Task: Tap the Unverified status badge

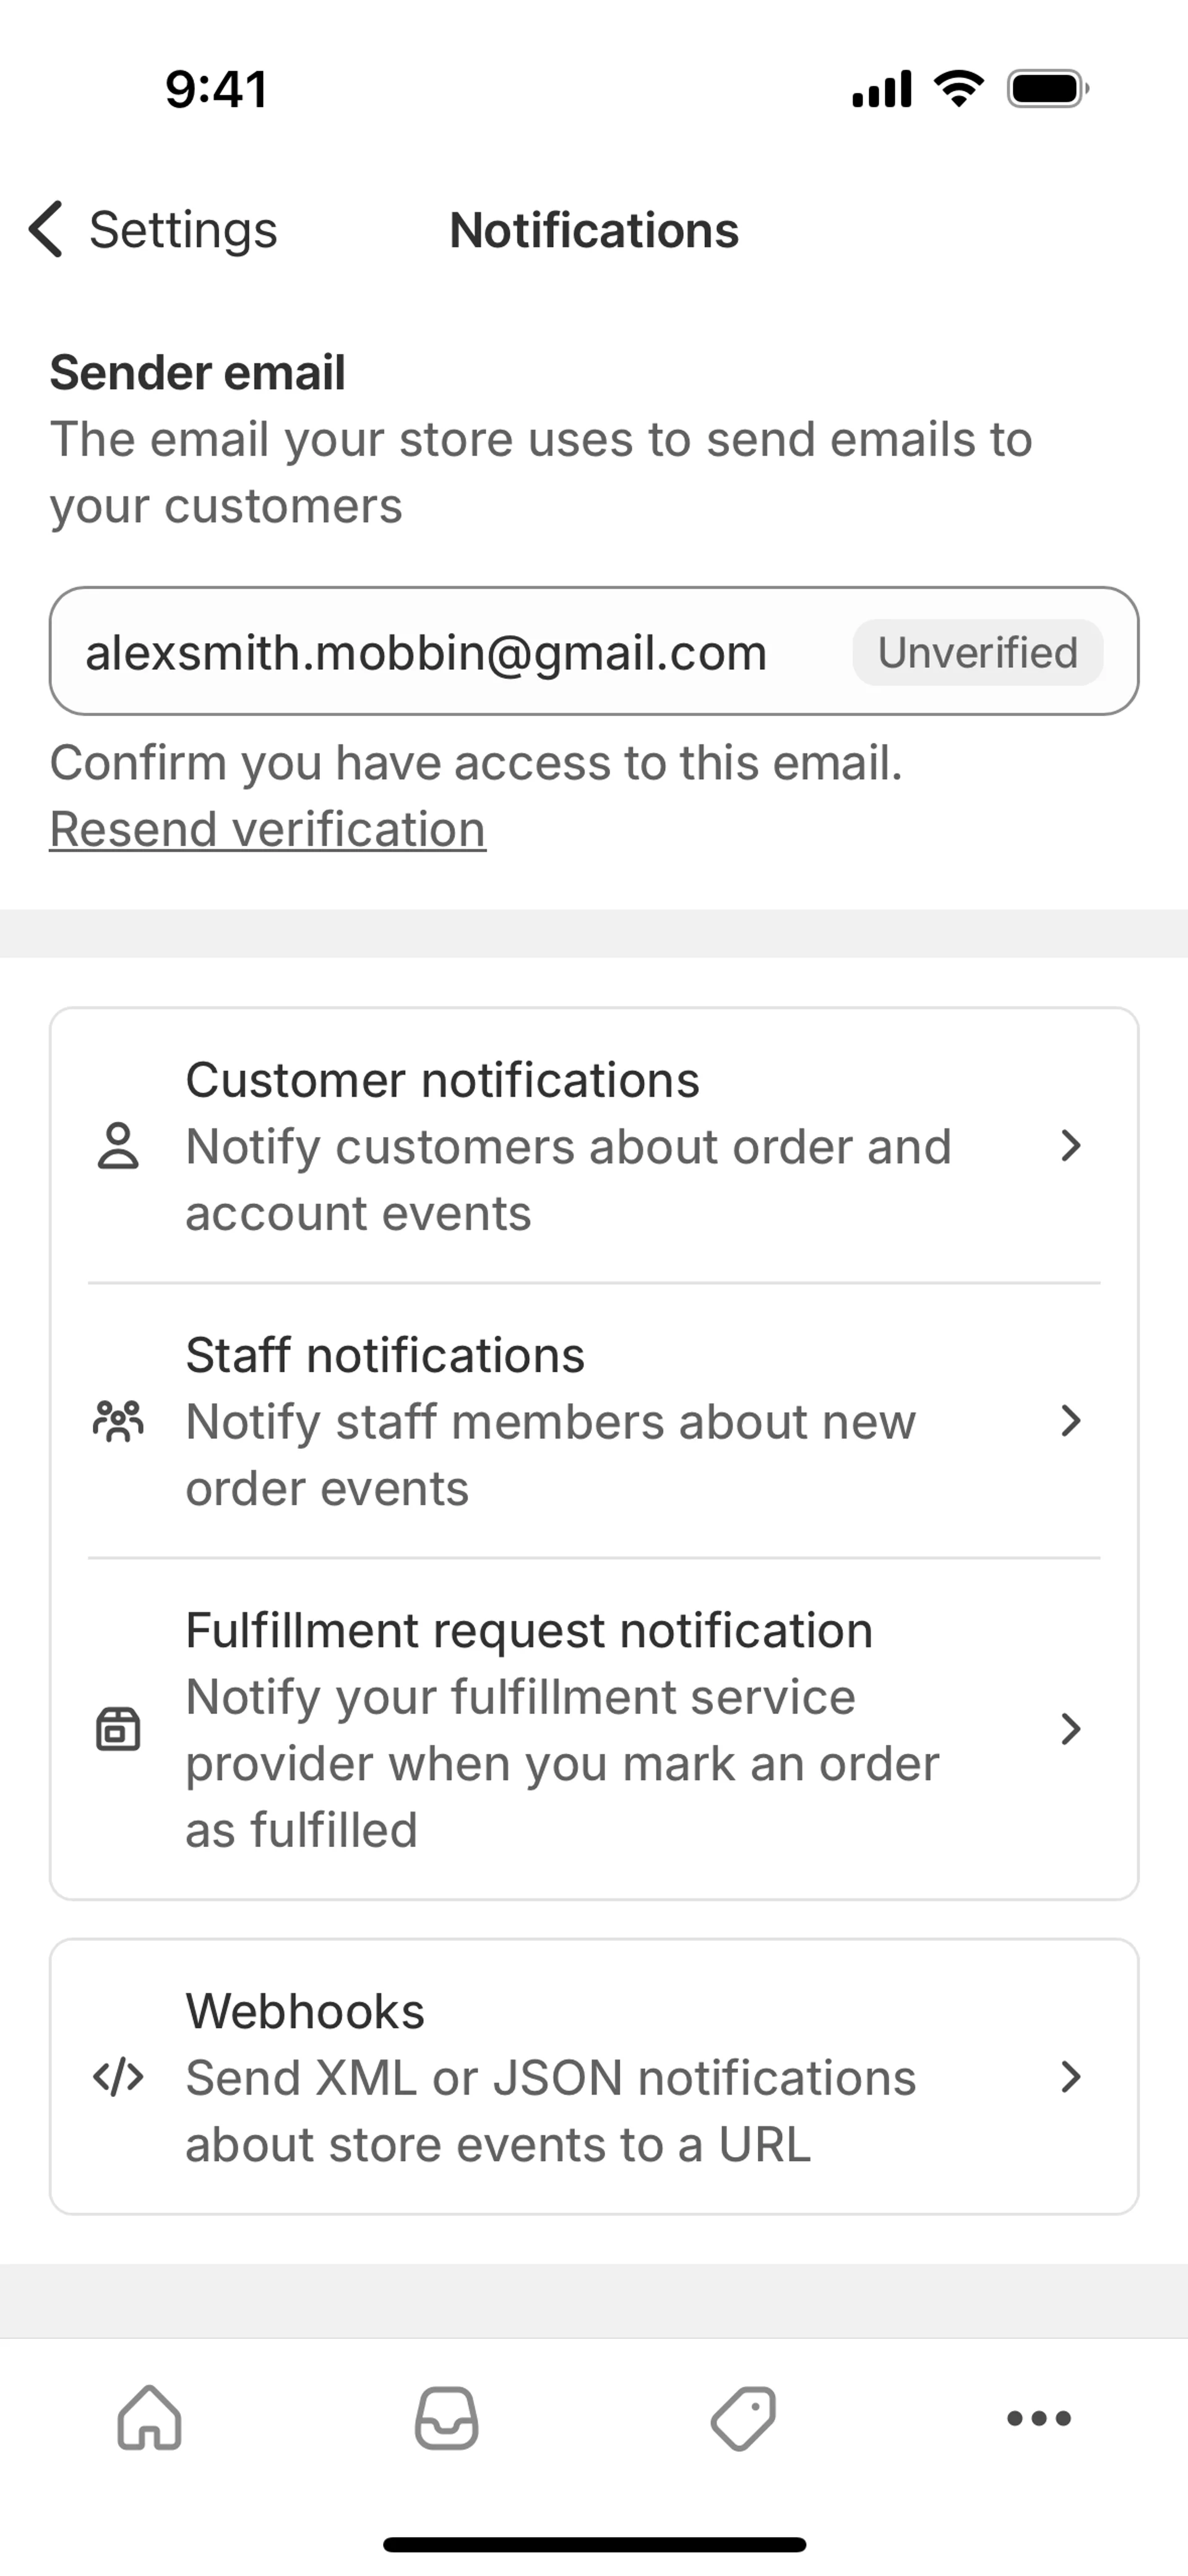Action: (x=977, y=652)
